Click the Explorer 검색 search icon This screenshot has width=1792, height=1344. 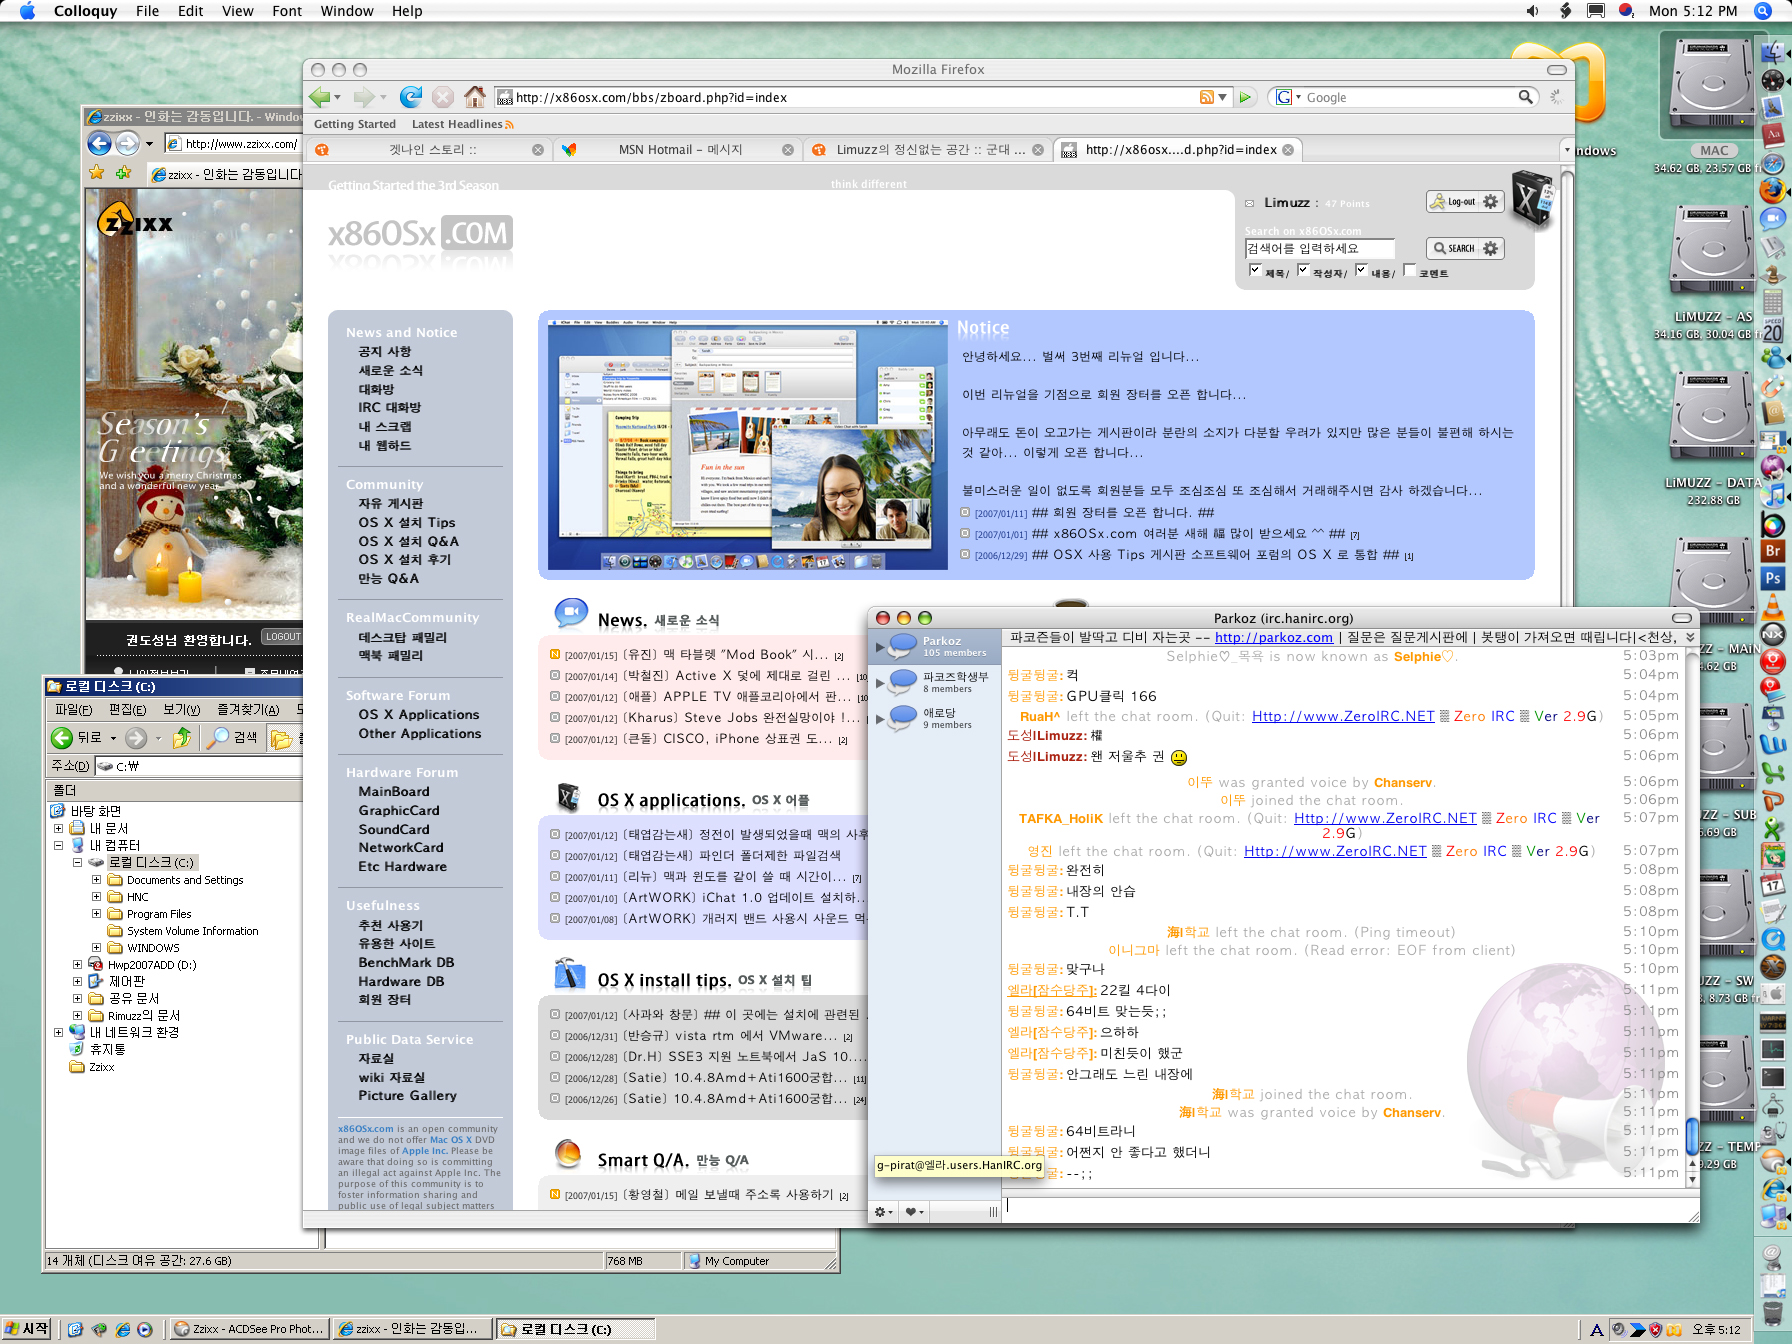click(232, 738)
